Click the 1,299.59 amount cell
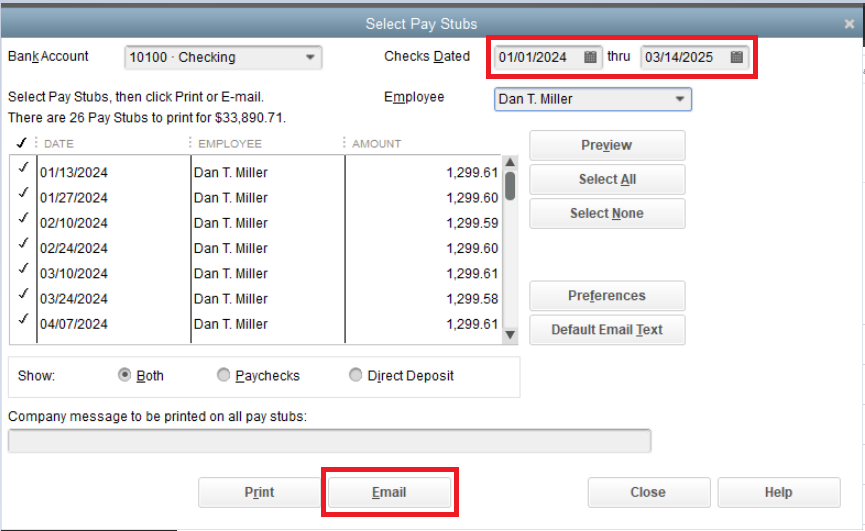This screenshot has width=865, height=531. [472, 223]
